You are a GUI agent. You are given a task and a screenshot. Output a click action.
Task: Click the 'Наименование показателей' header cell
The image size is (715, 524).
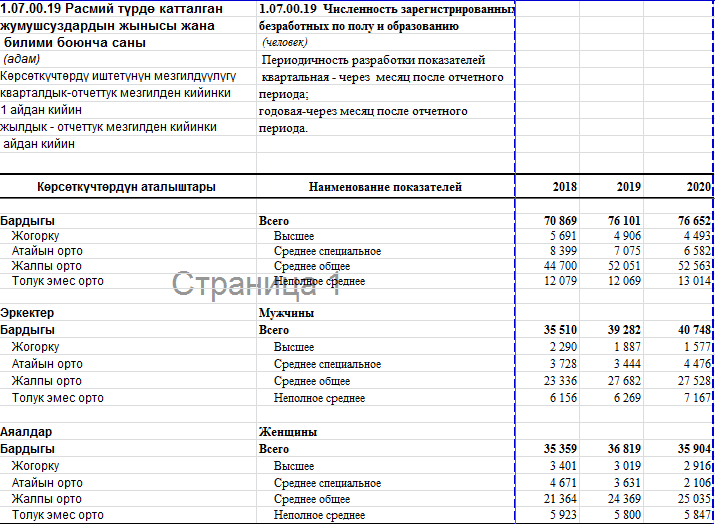coord(385,187)
